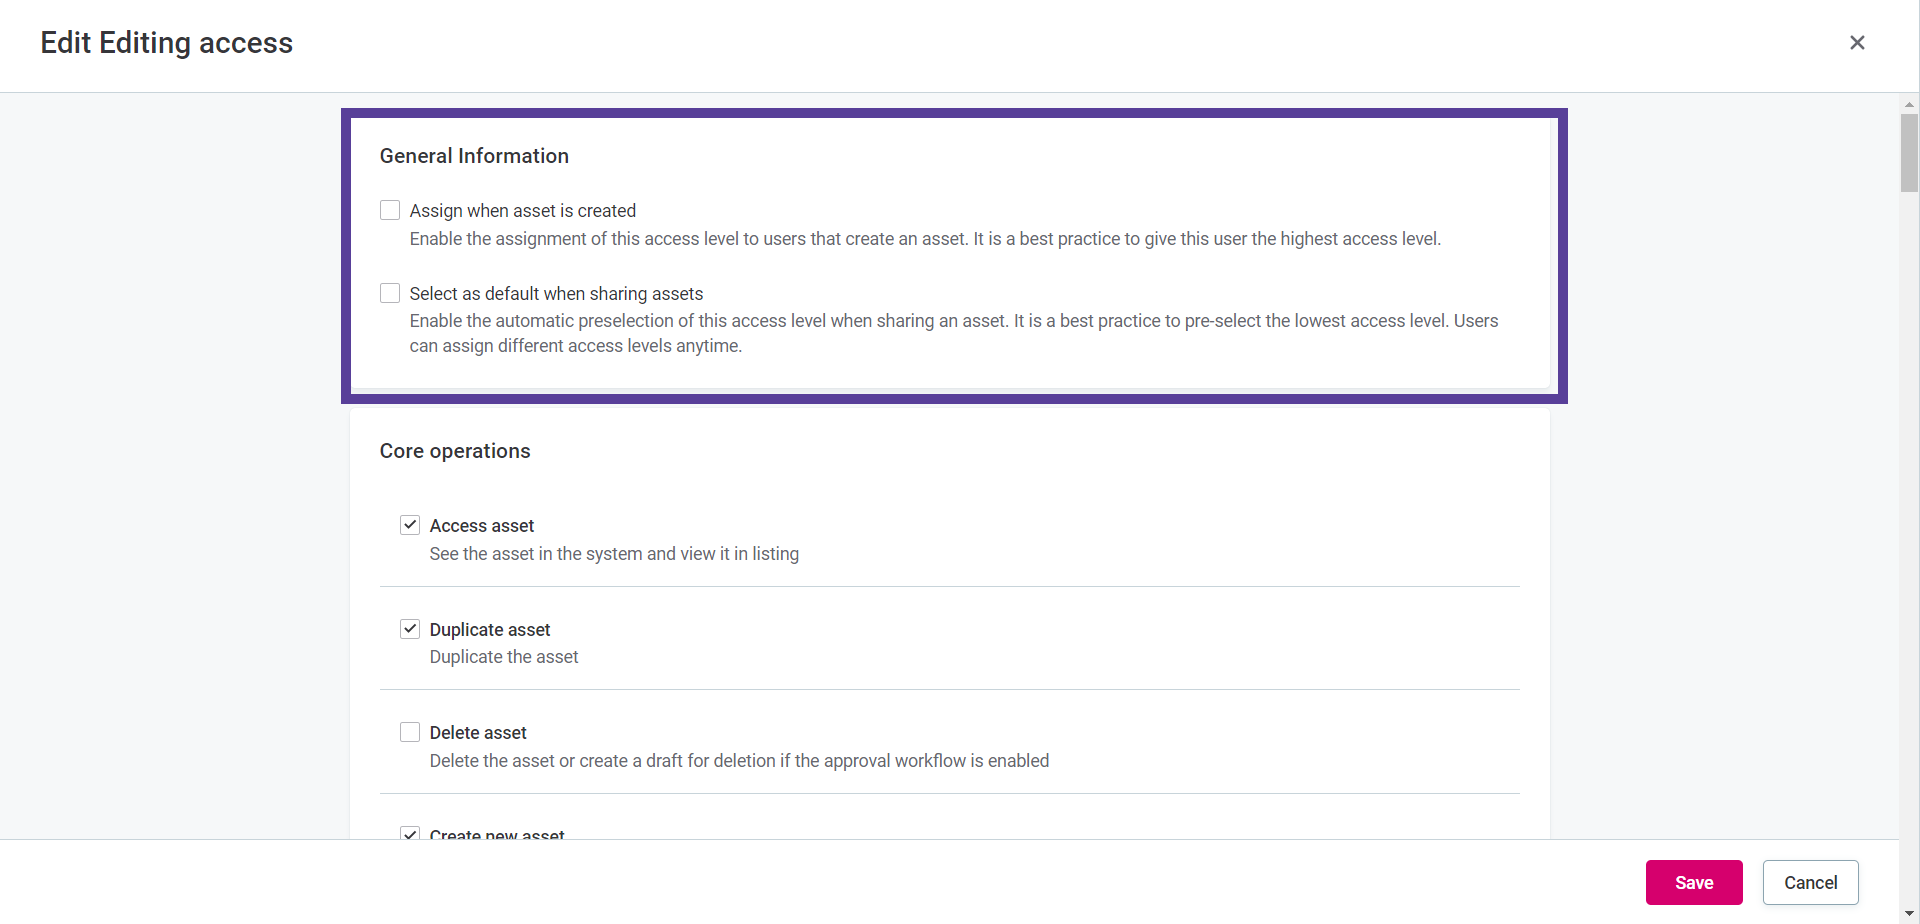
Task: Check the "Delete asset" checkbox
Action: tap(410, 731)
